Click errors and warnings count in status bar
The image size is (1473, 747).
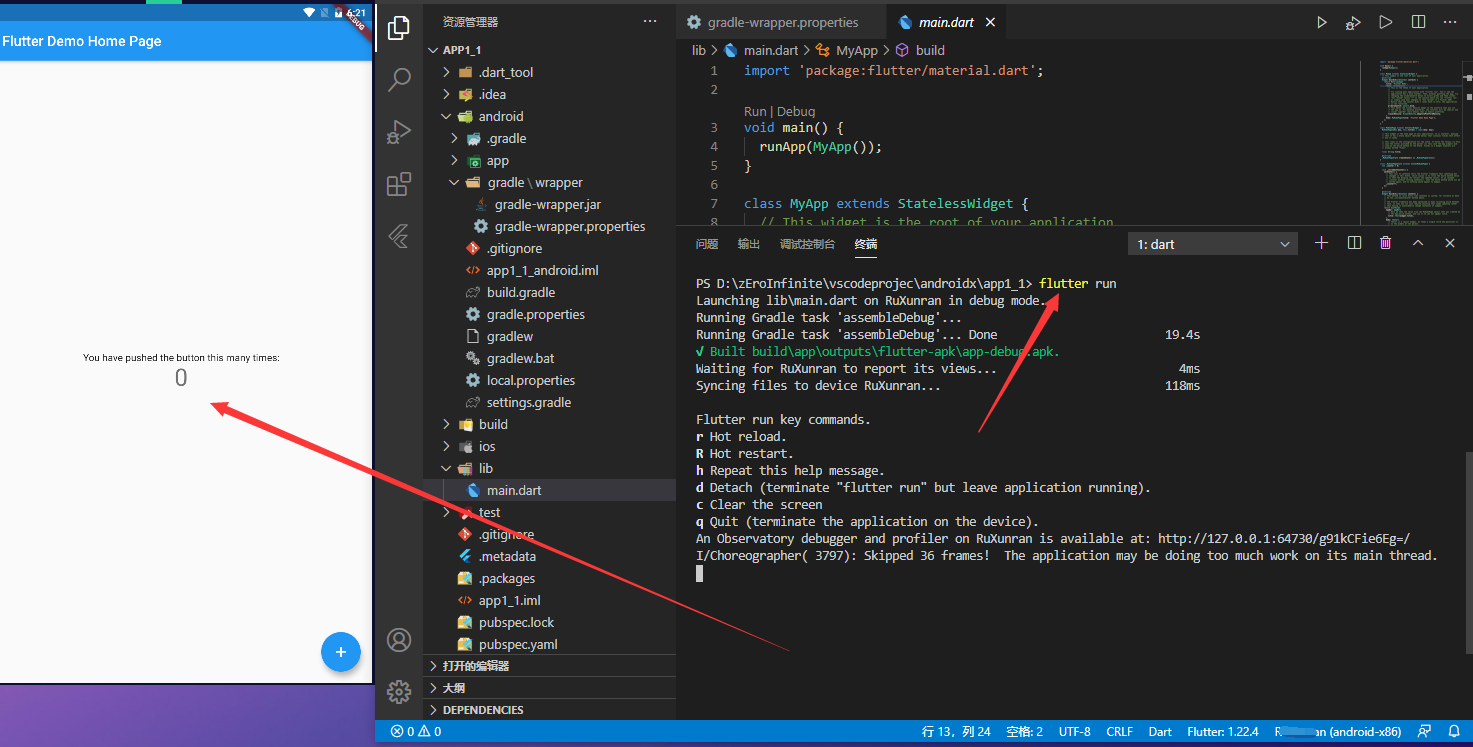click(416, 732)
